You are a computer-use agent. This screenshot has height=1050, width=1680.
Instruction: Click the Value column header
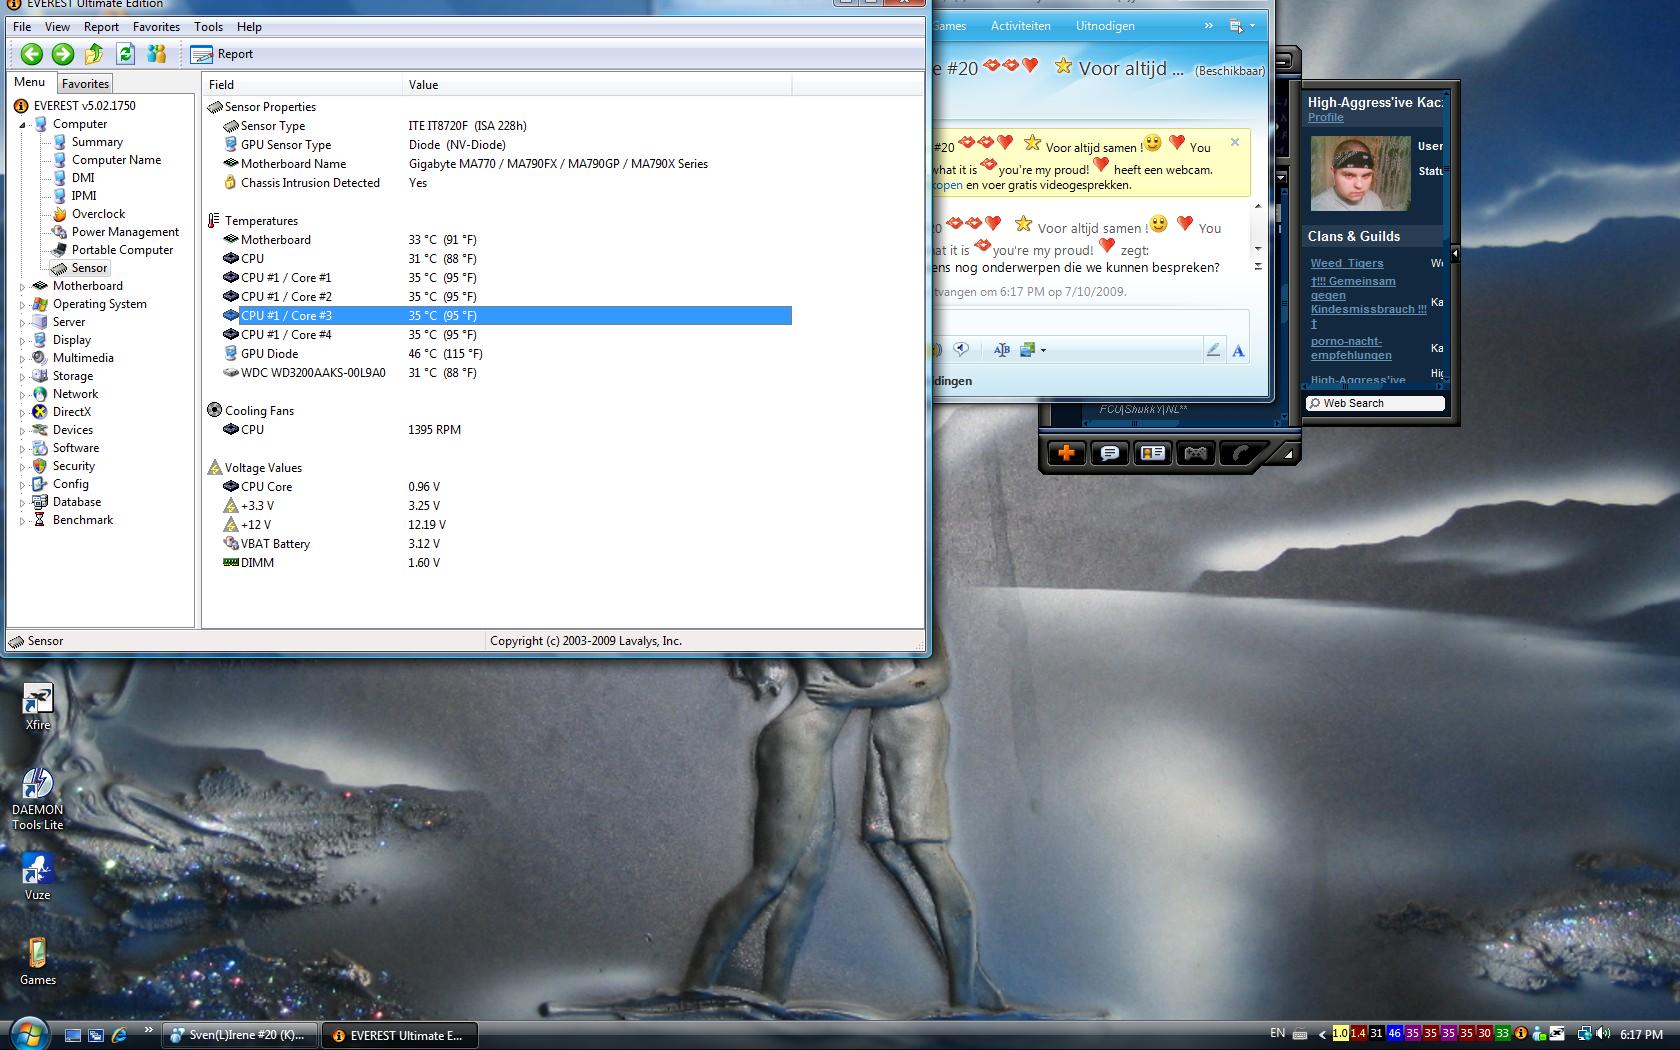tap(597, 85)
